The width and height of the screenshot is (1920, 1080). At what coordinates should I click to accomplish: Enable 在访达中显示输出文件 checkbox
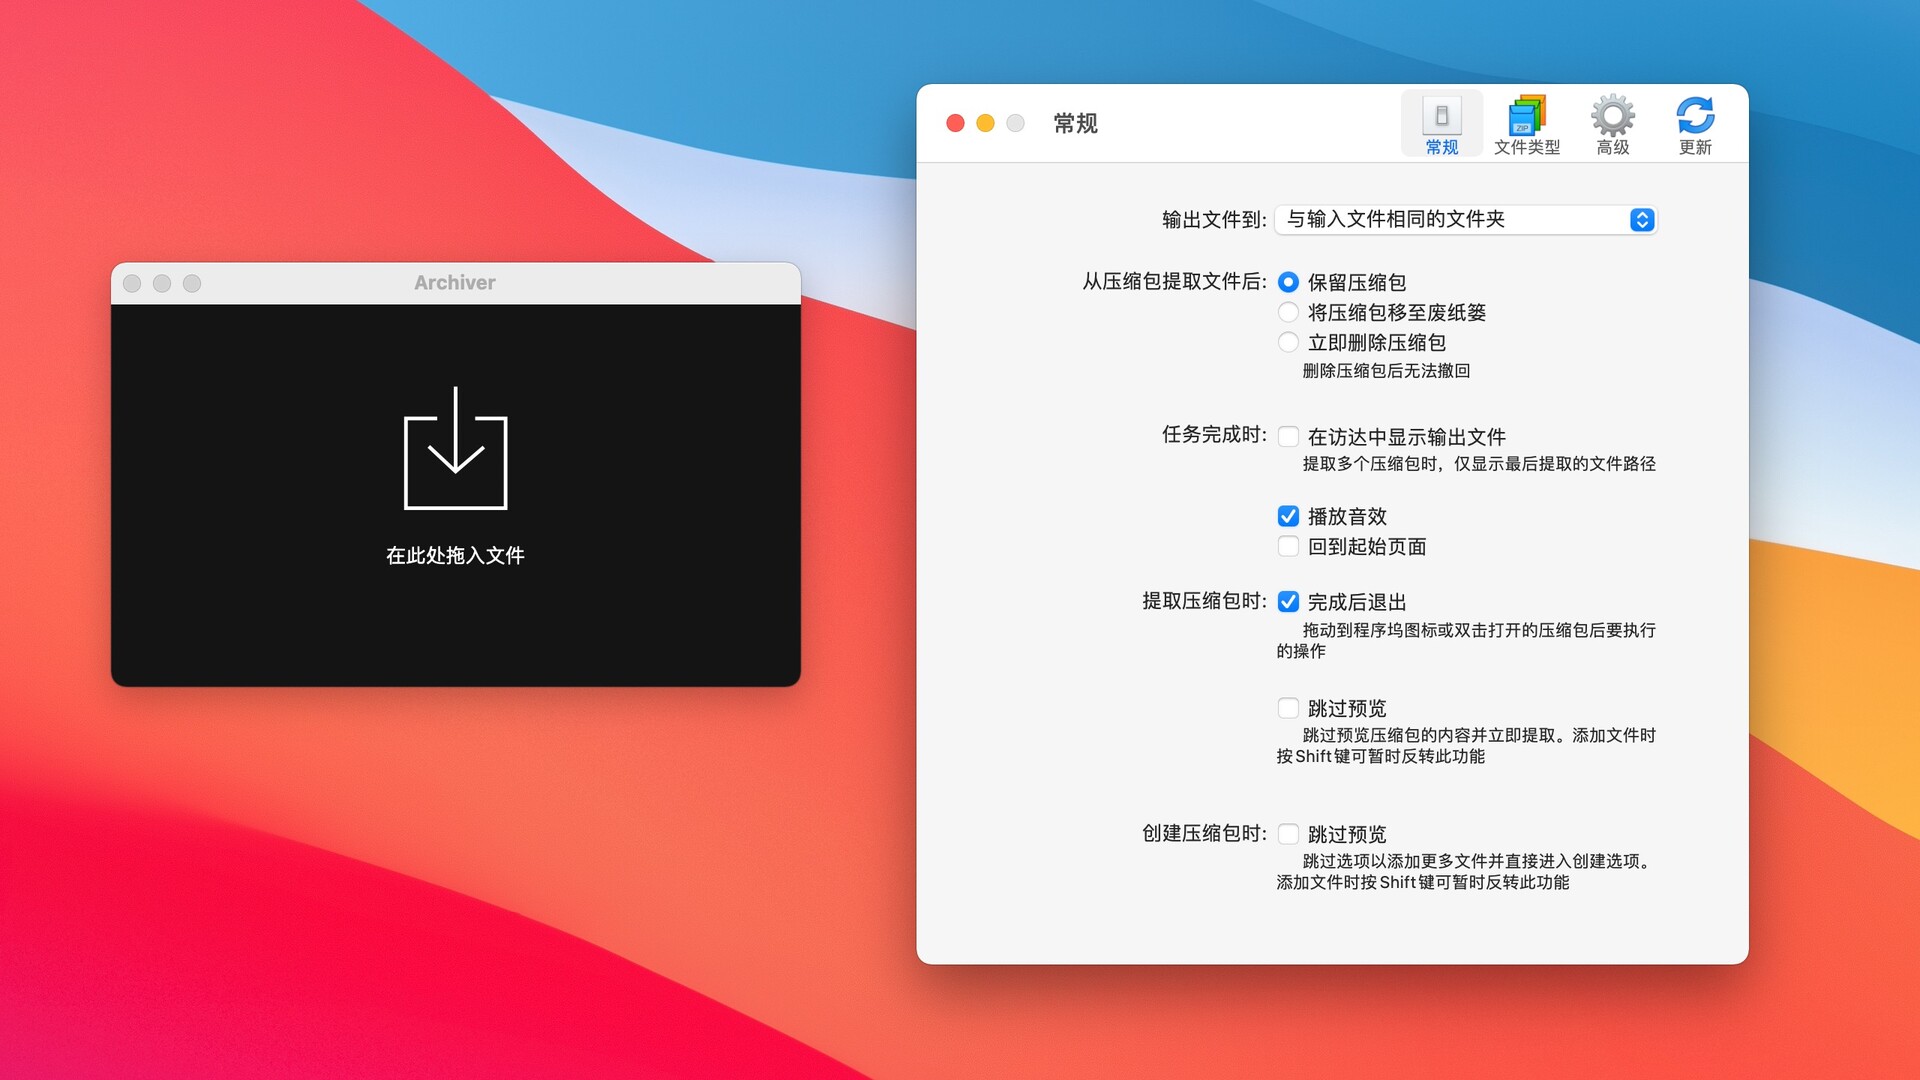[x=1288, y=437]
